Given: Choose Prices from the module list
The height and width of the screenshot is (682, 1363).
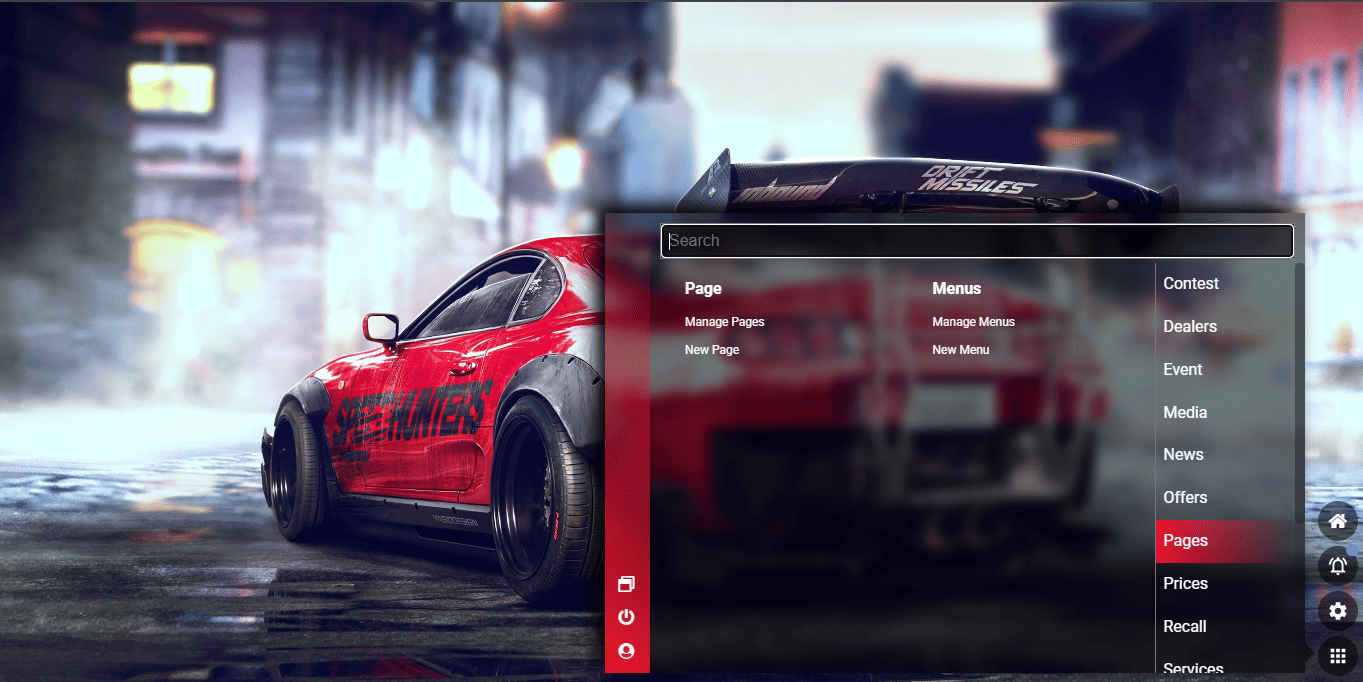Looking at the screenshot, I should [x=1185, y=584].
